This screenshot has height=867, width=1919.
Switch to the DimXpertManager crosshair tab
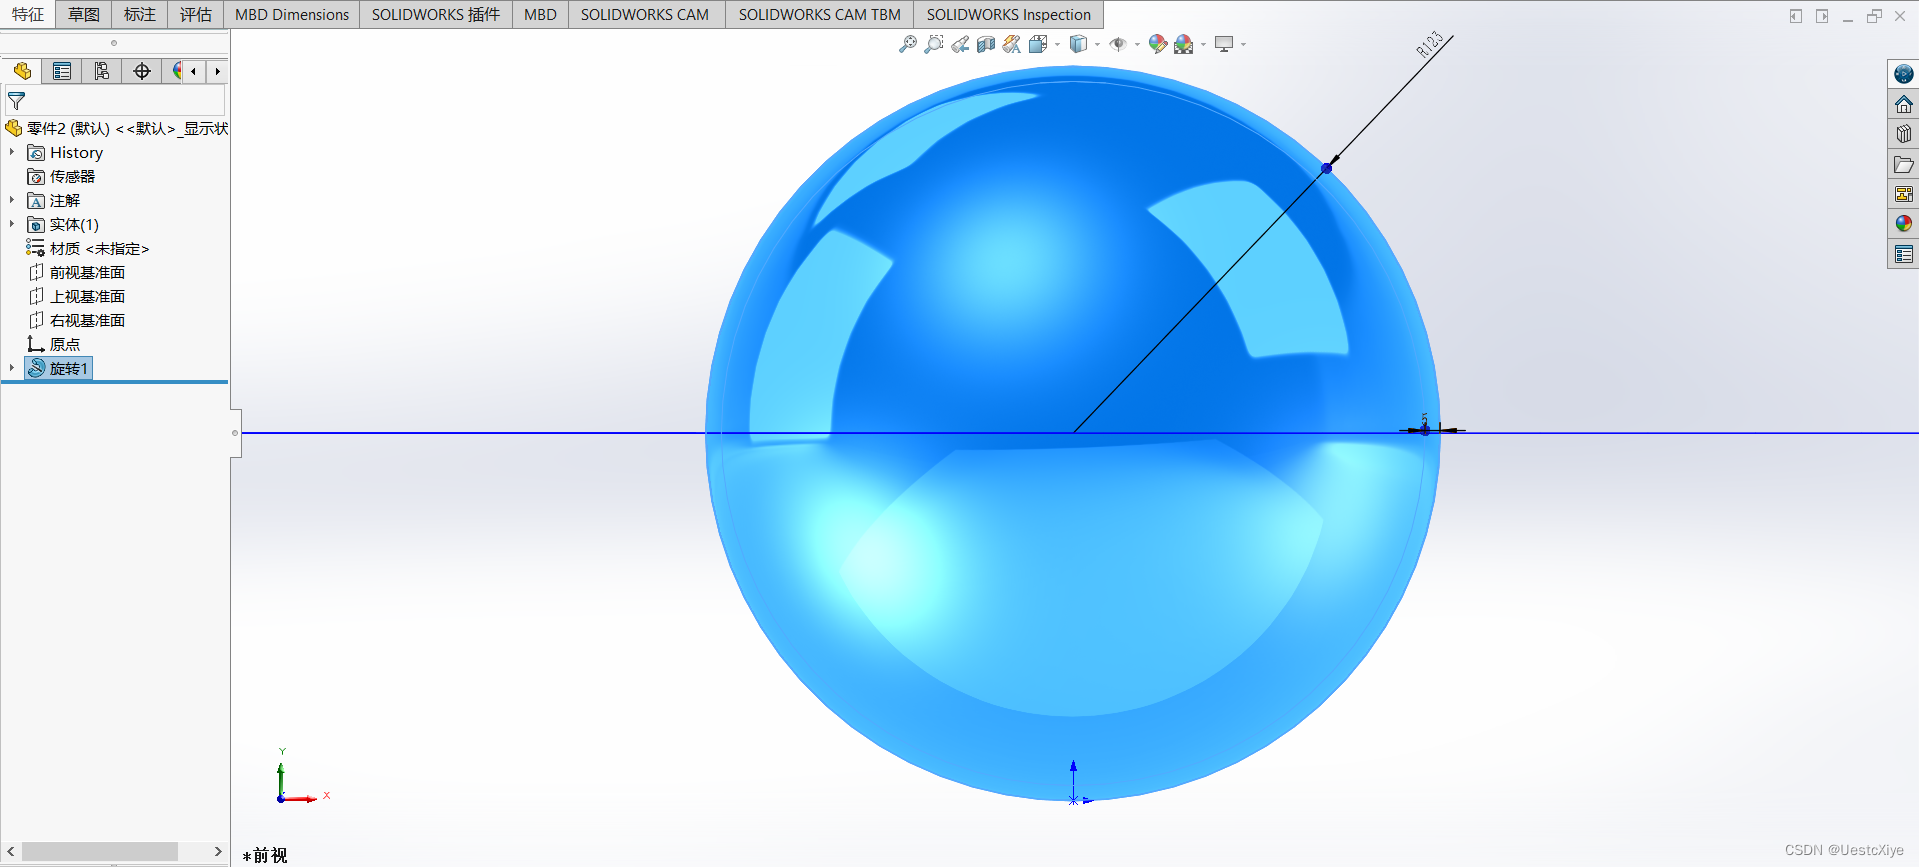(x=142, y=71)
